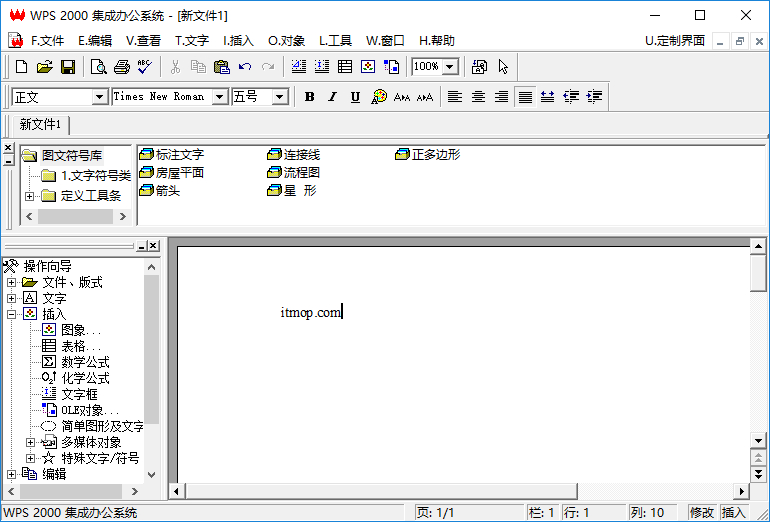Viewport: 770px width, 522px height.
Task: Create a new document with New icon
Action: point(22,66)
